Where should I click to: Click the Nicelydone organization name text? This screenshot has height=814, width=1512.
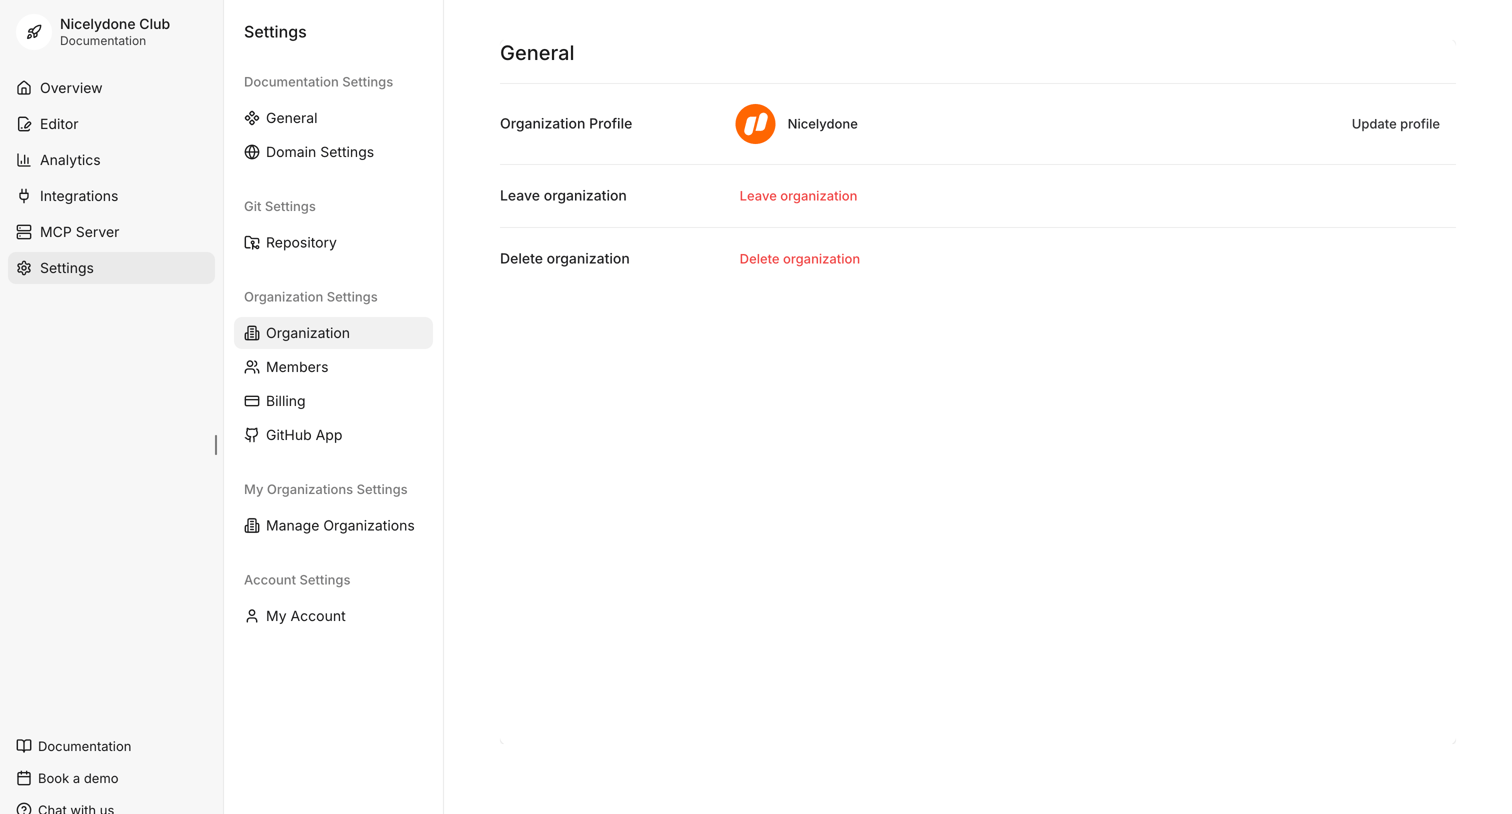click(x=822, y=124)
